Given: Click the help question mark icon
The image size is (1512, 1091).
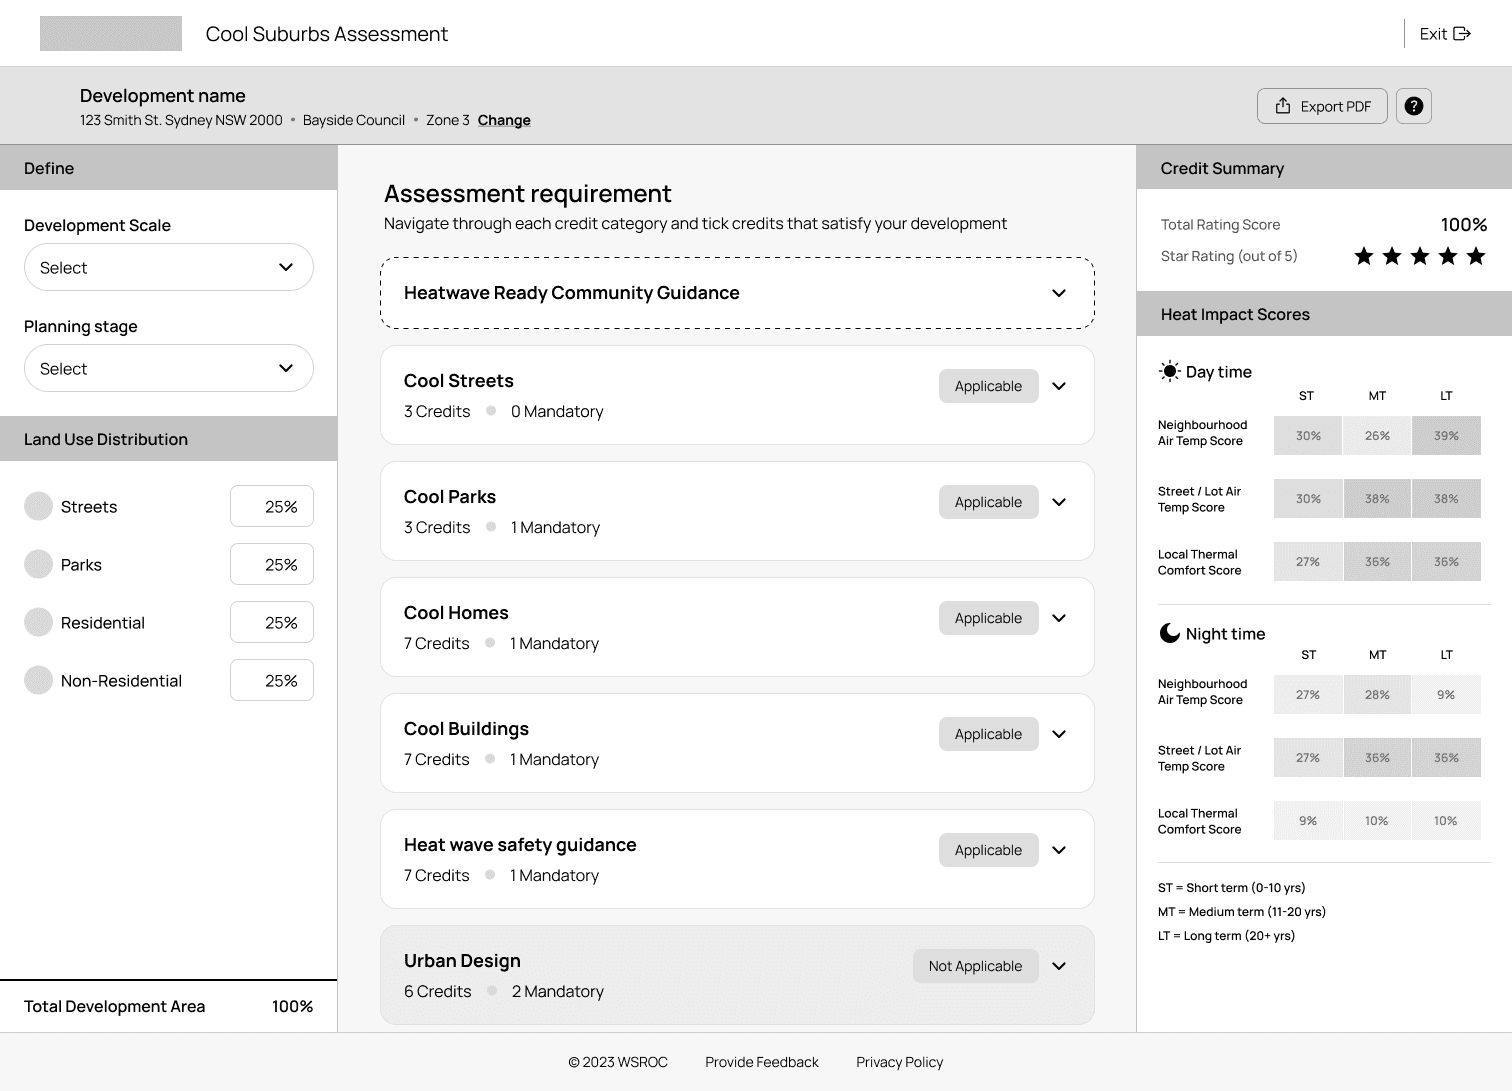Looking at the screenshot, I should [x=1413, y=106].
